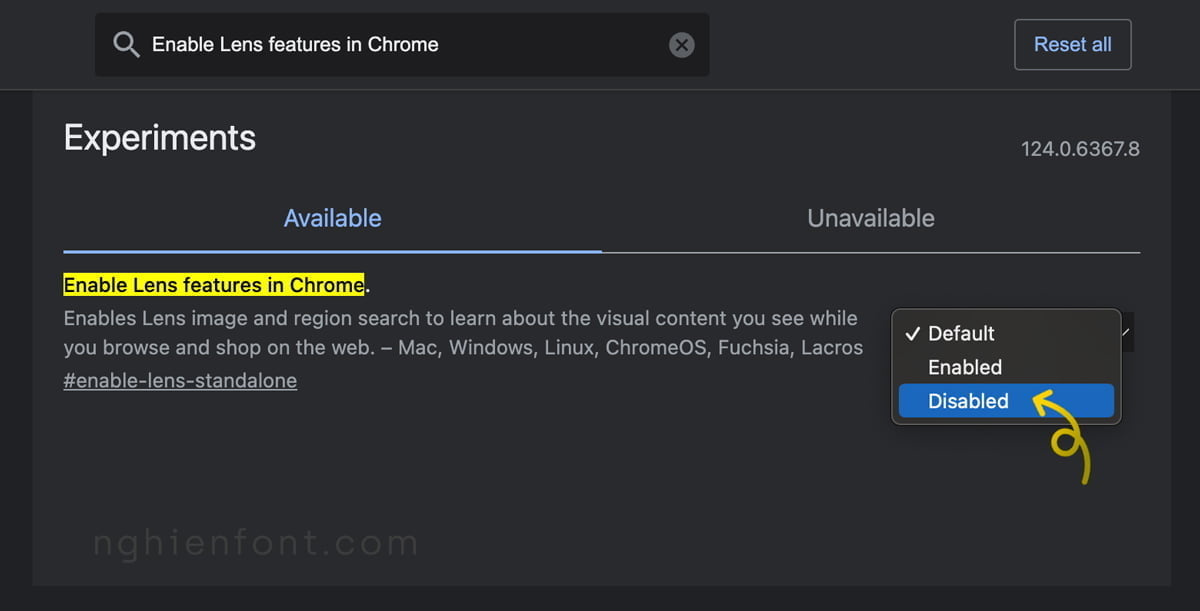Click highlighted Enable Lens features title
Screen dimensions: 1200x611
tap(213, 285)
